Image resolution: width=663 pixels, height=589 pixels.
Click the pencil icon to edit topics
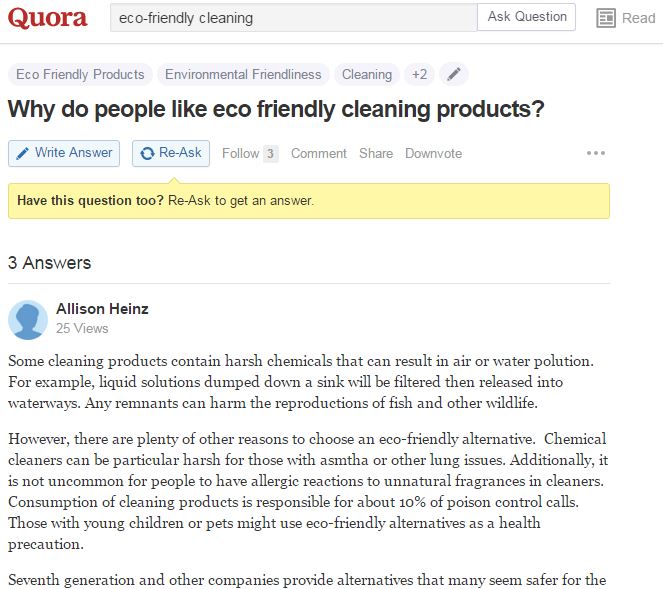[x=454, y=74]
